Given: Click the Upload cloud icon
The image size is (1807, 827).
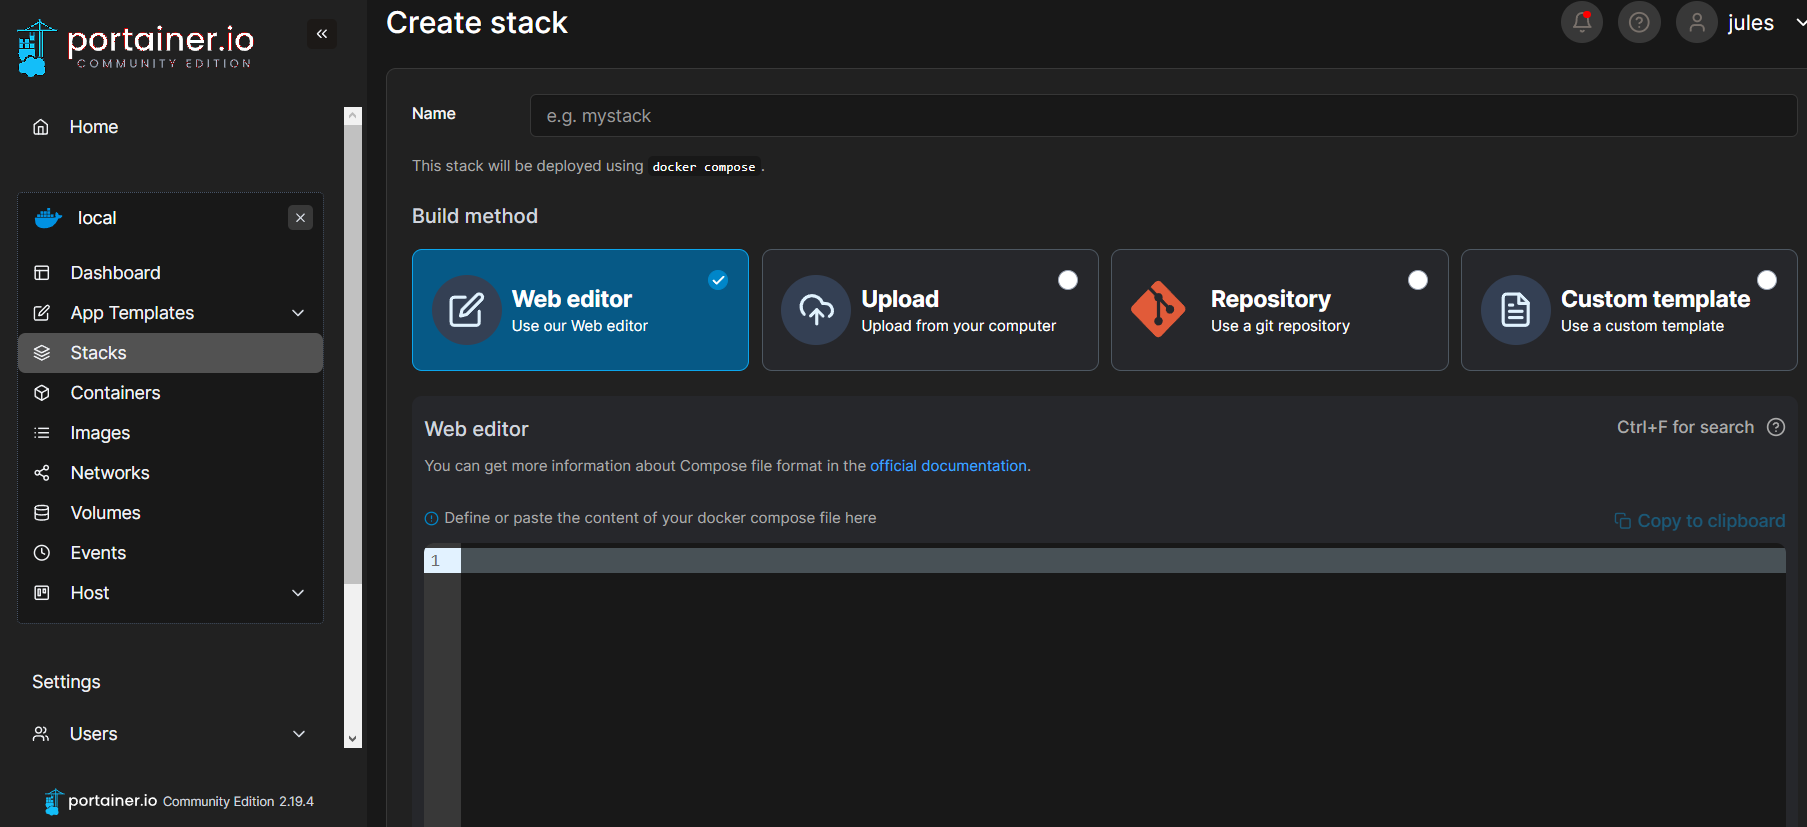Looking at the screenshot, I should [x=816, y=310].
